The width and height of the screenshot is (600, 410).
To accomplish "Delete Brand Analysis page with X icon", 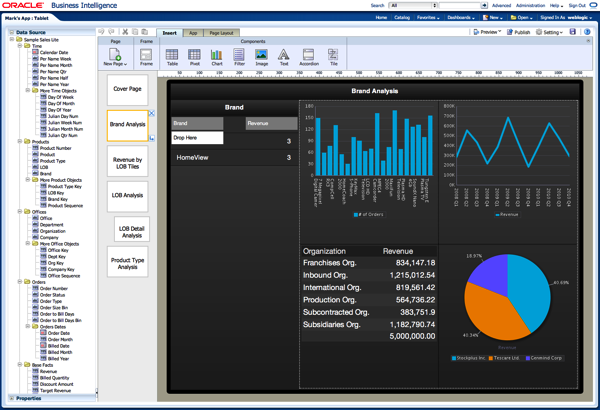I will tap(152, 113).
